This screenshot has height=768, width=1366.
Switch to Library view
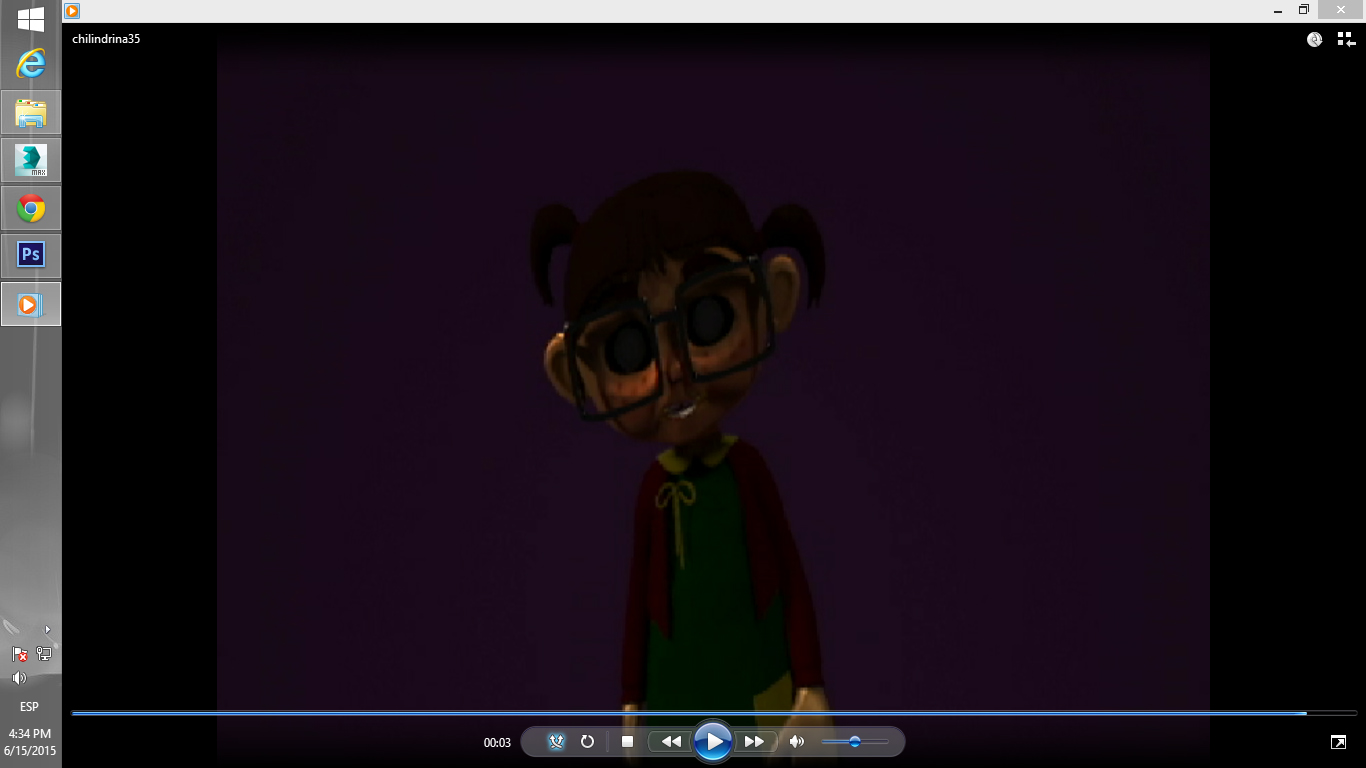(1346, 40)
